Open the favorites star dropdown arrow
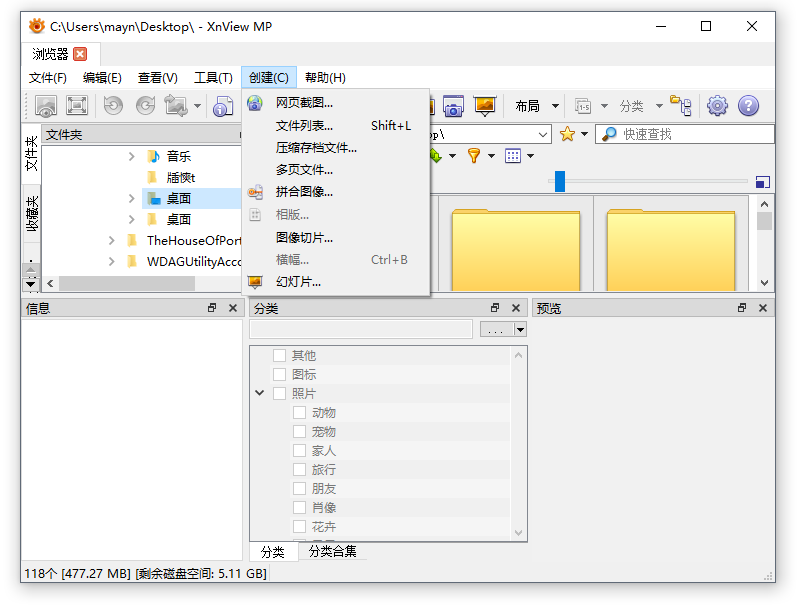 coord(584,134)
